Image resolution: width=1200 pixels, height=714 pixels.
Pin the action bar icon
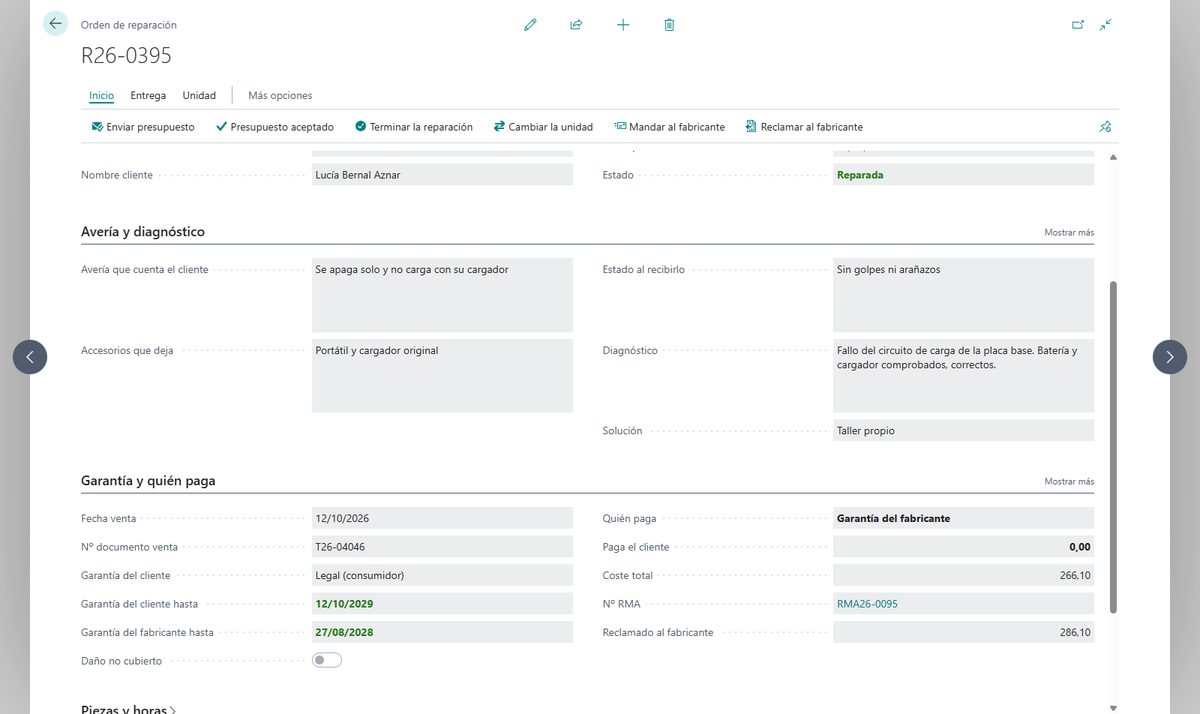click(x=1105, y=127)
